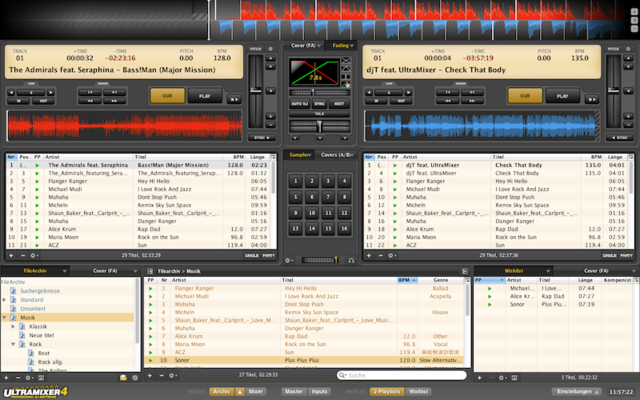Screen dimensions: 640x400
Task: Toggle AUTO DJ mode
Action: (300, 104)
